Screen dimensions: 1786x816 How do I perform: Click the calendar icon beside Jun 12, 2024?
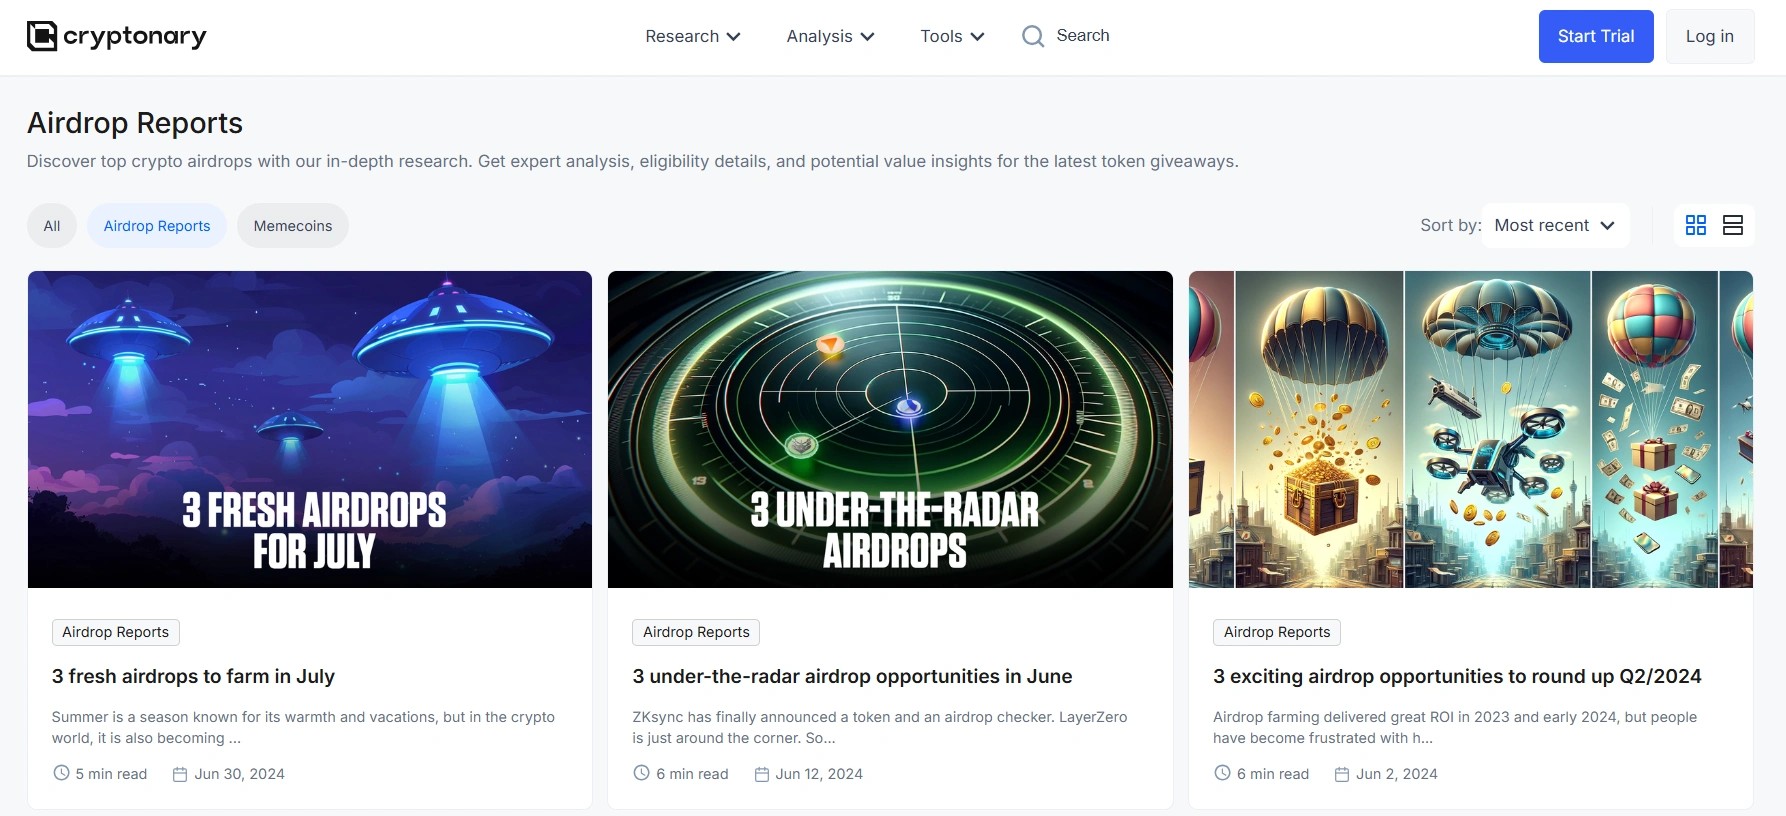(x=761, y=774)
